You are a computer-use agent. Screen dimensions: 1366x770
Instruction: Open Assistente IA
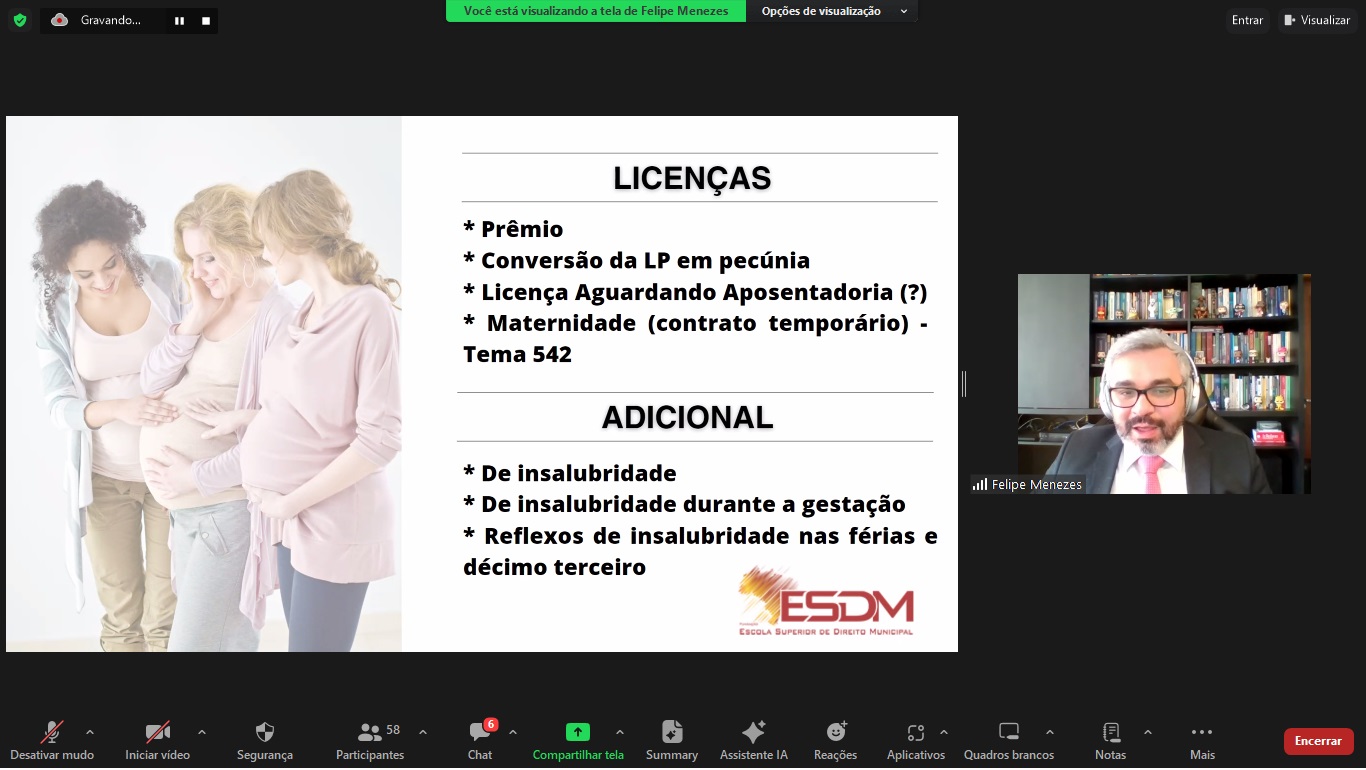pyautogui.click(x=754, y=741)
